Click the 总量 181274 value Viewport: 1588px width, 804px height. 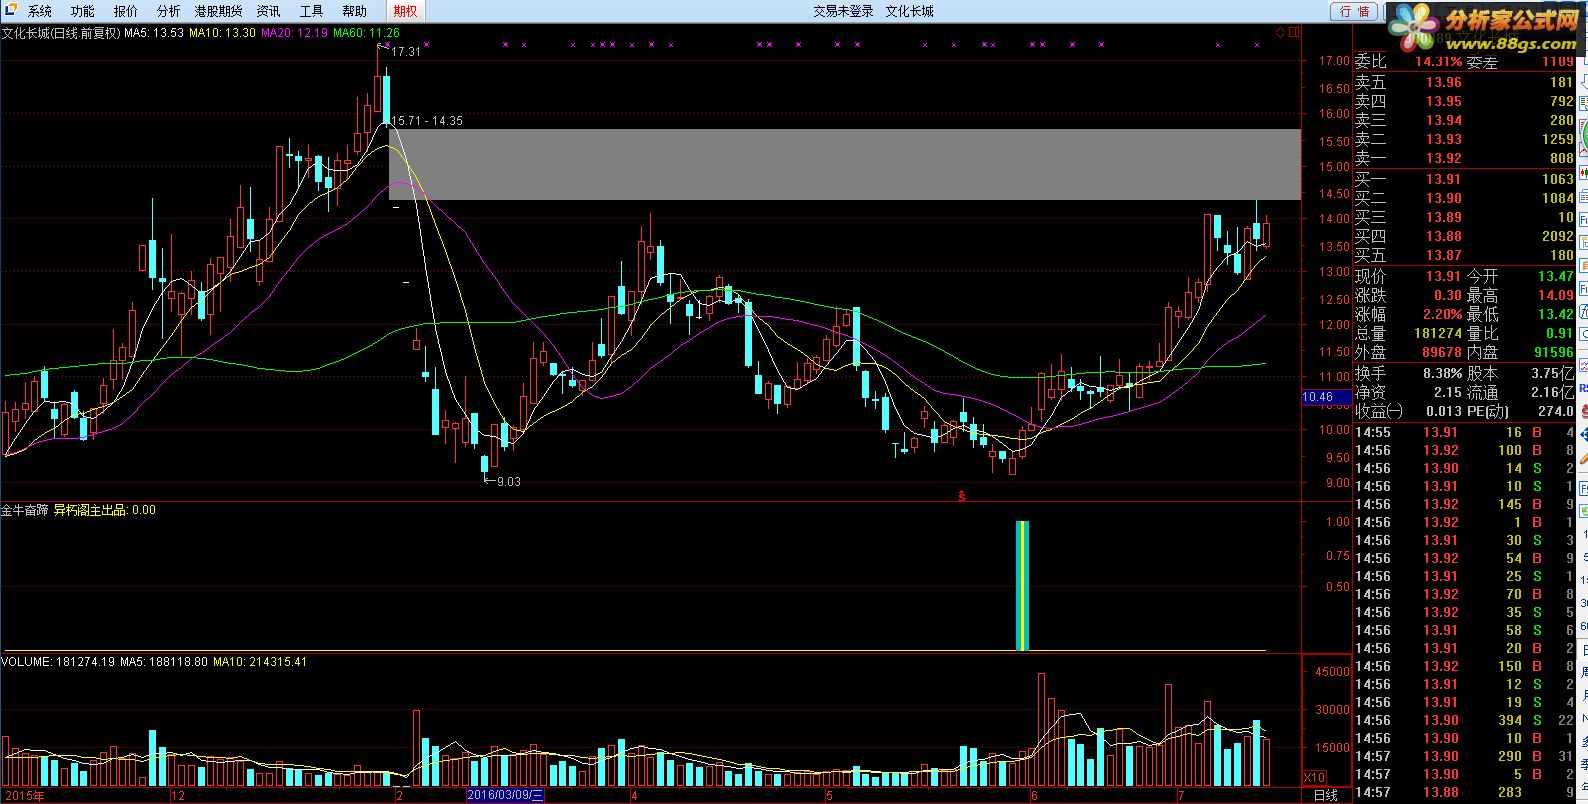(1438, 334)
